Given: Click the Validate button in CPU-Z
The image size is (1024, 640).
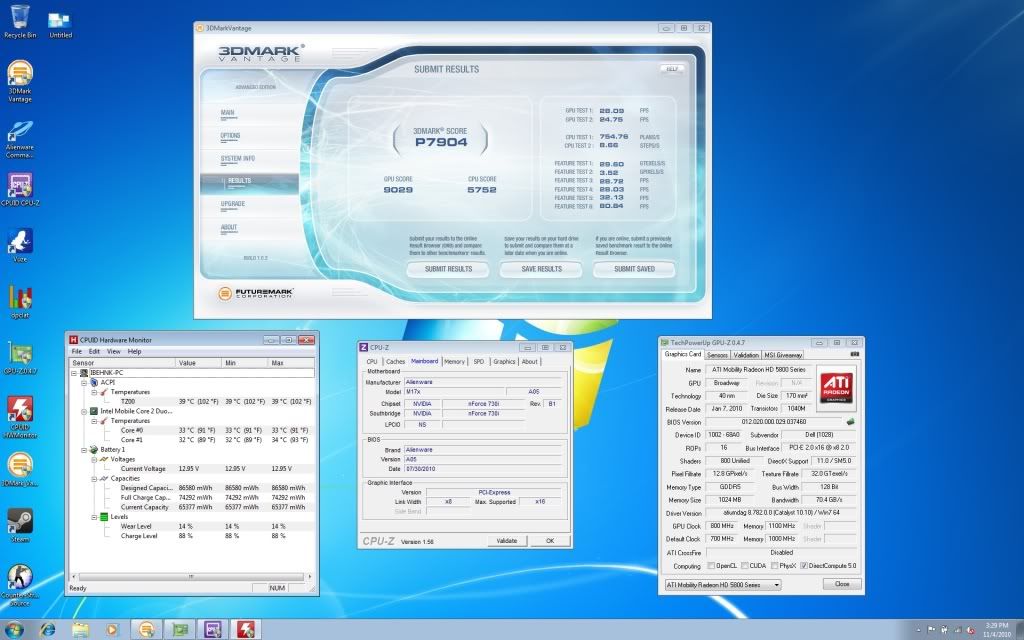Looking at the screenshot, I should [x=507, y=541].
